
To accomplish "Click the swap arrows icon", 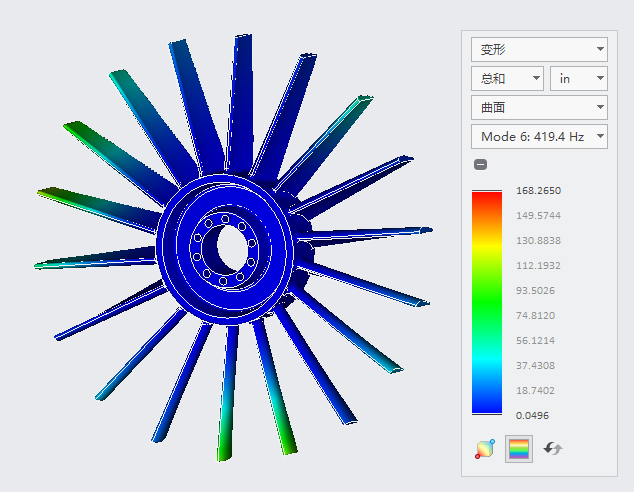I will coord(553,449).
